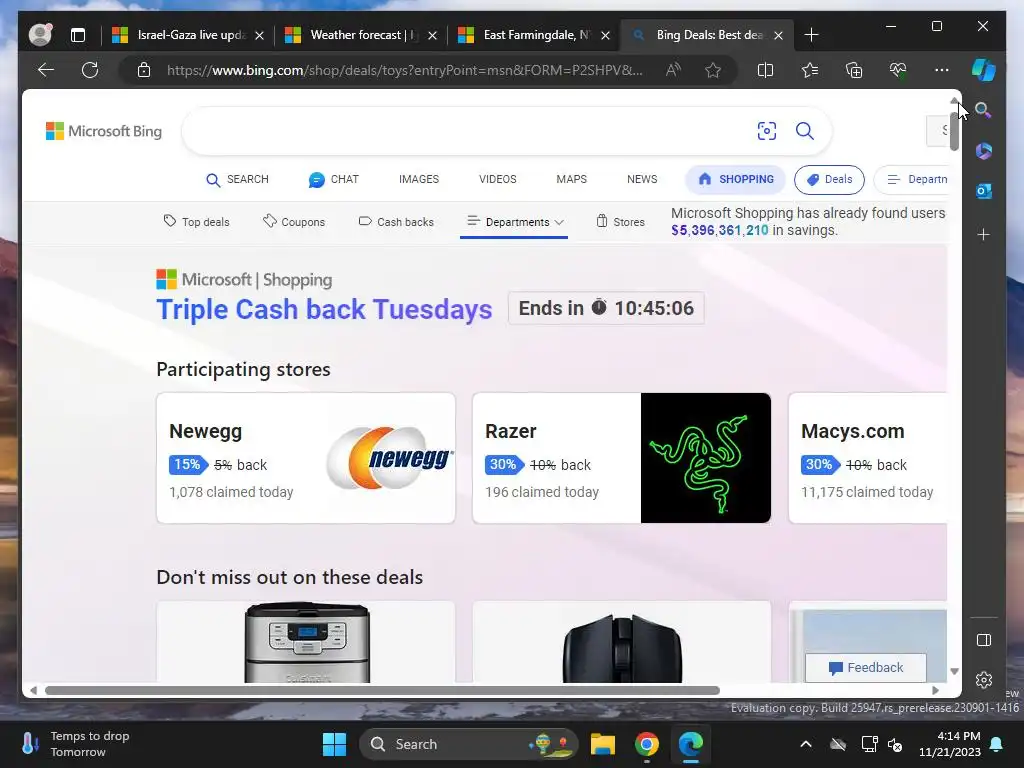Add this page to favorites star icon
This screenshot has width=1024, height=768.
click(713, 70)
